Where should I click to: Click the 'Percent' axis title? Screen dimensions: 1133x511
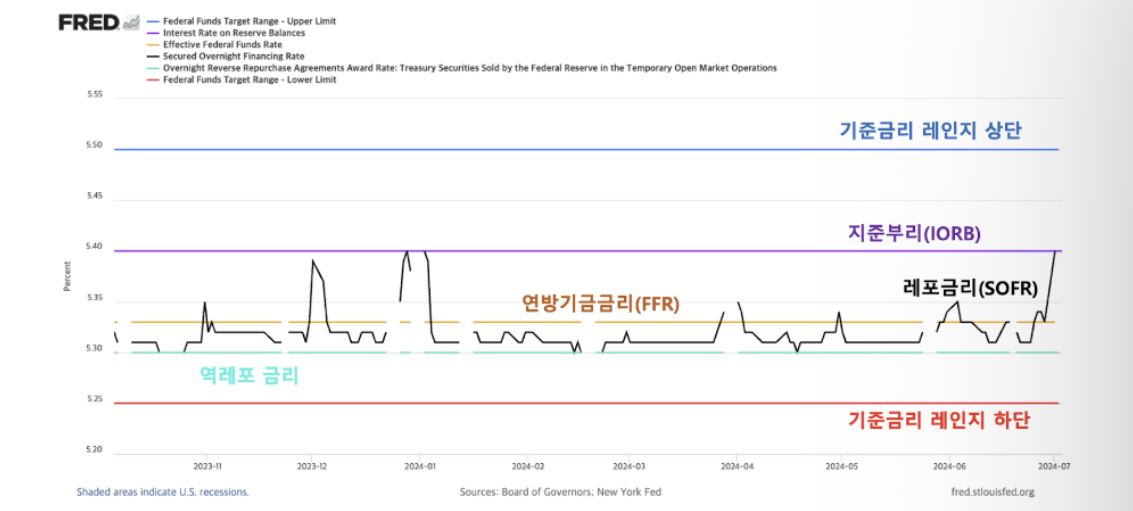point(67,276)
